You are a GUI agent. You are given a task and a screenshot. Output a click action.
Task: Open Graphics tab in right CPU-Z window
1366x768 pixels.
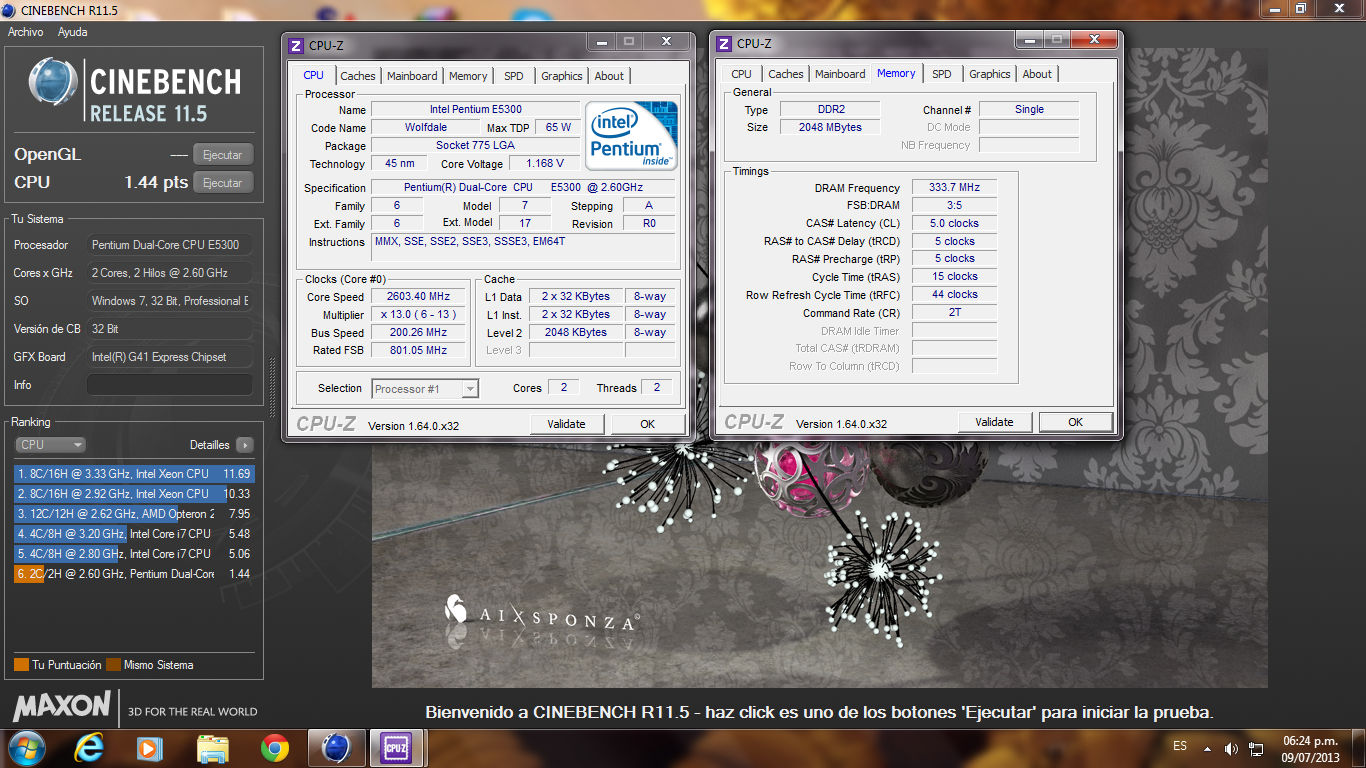click(x=990, y=74)
